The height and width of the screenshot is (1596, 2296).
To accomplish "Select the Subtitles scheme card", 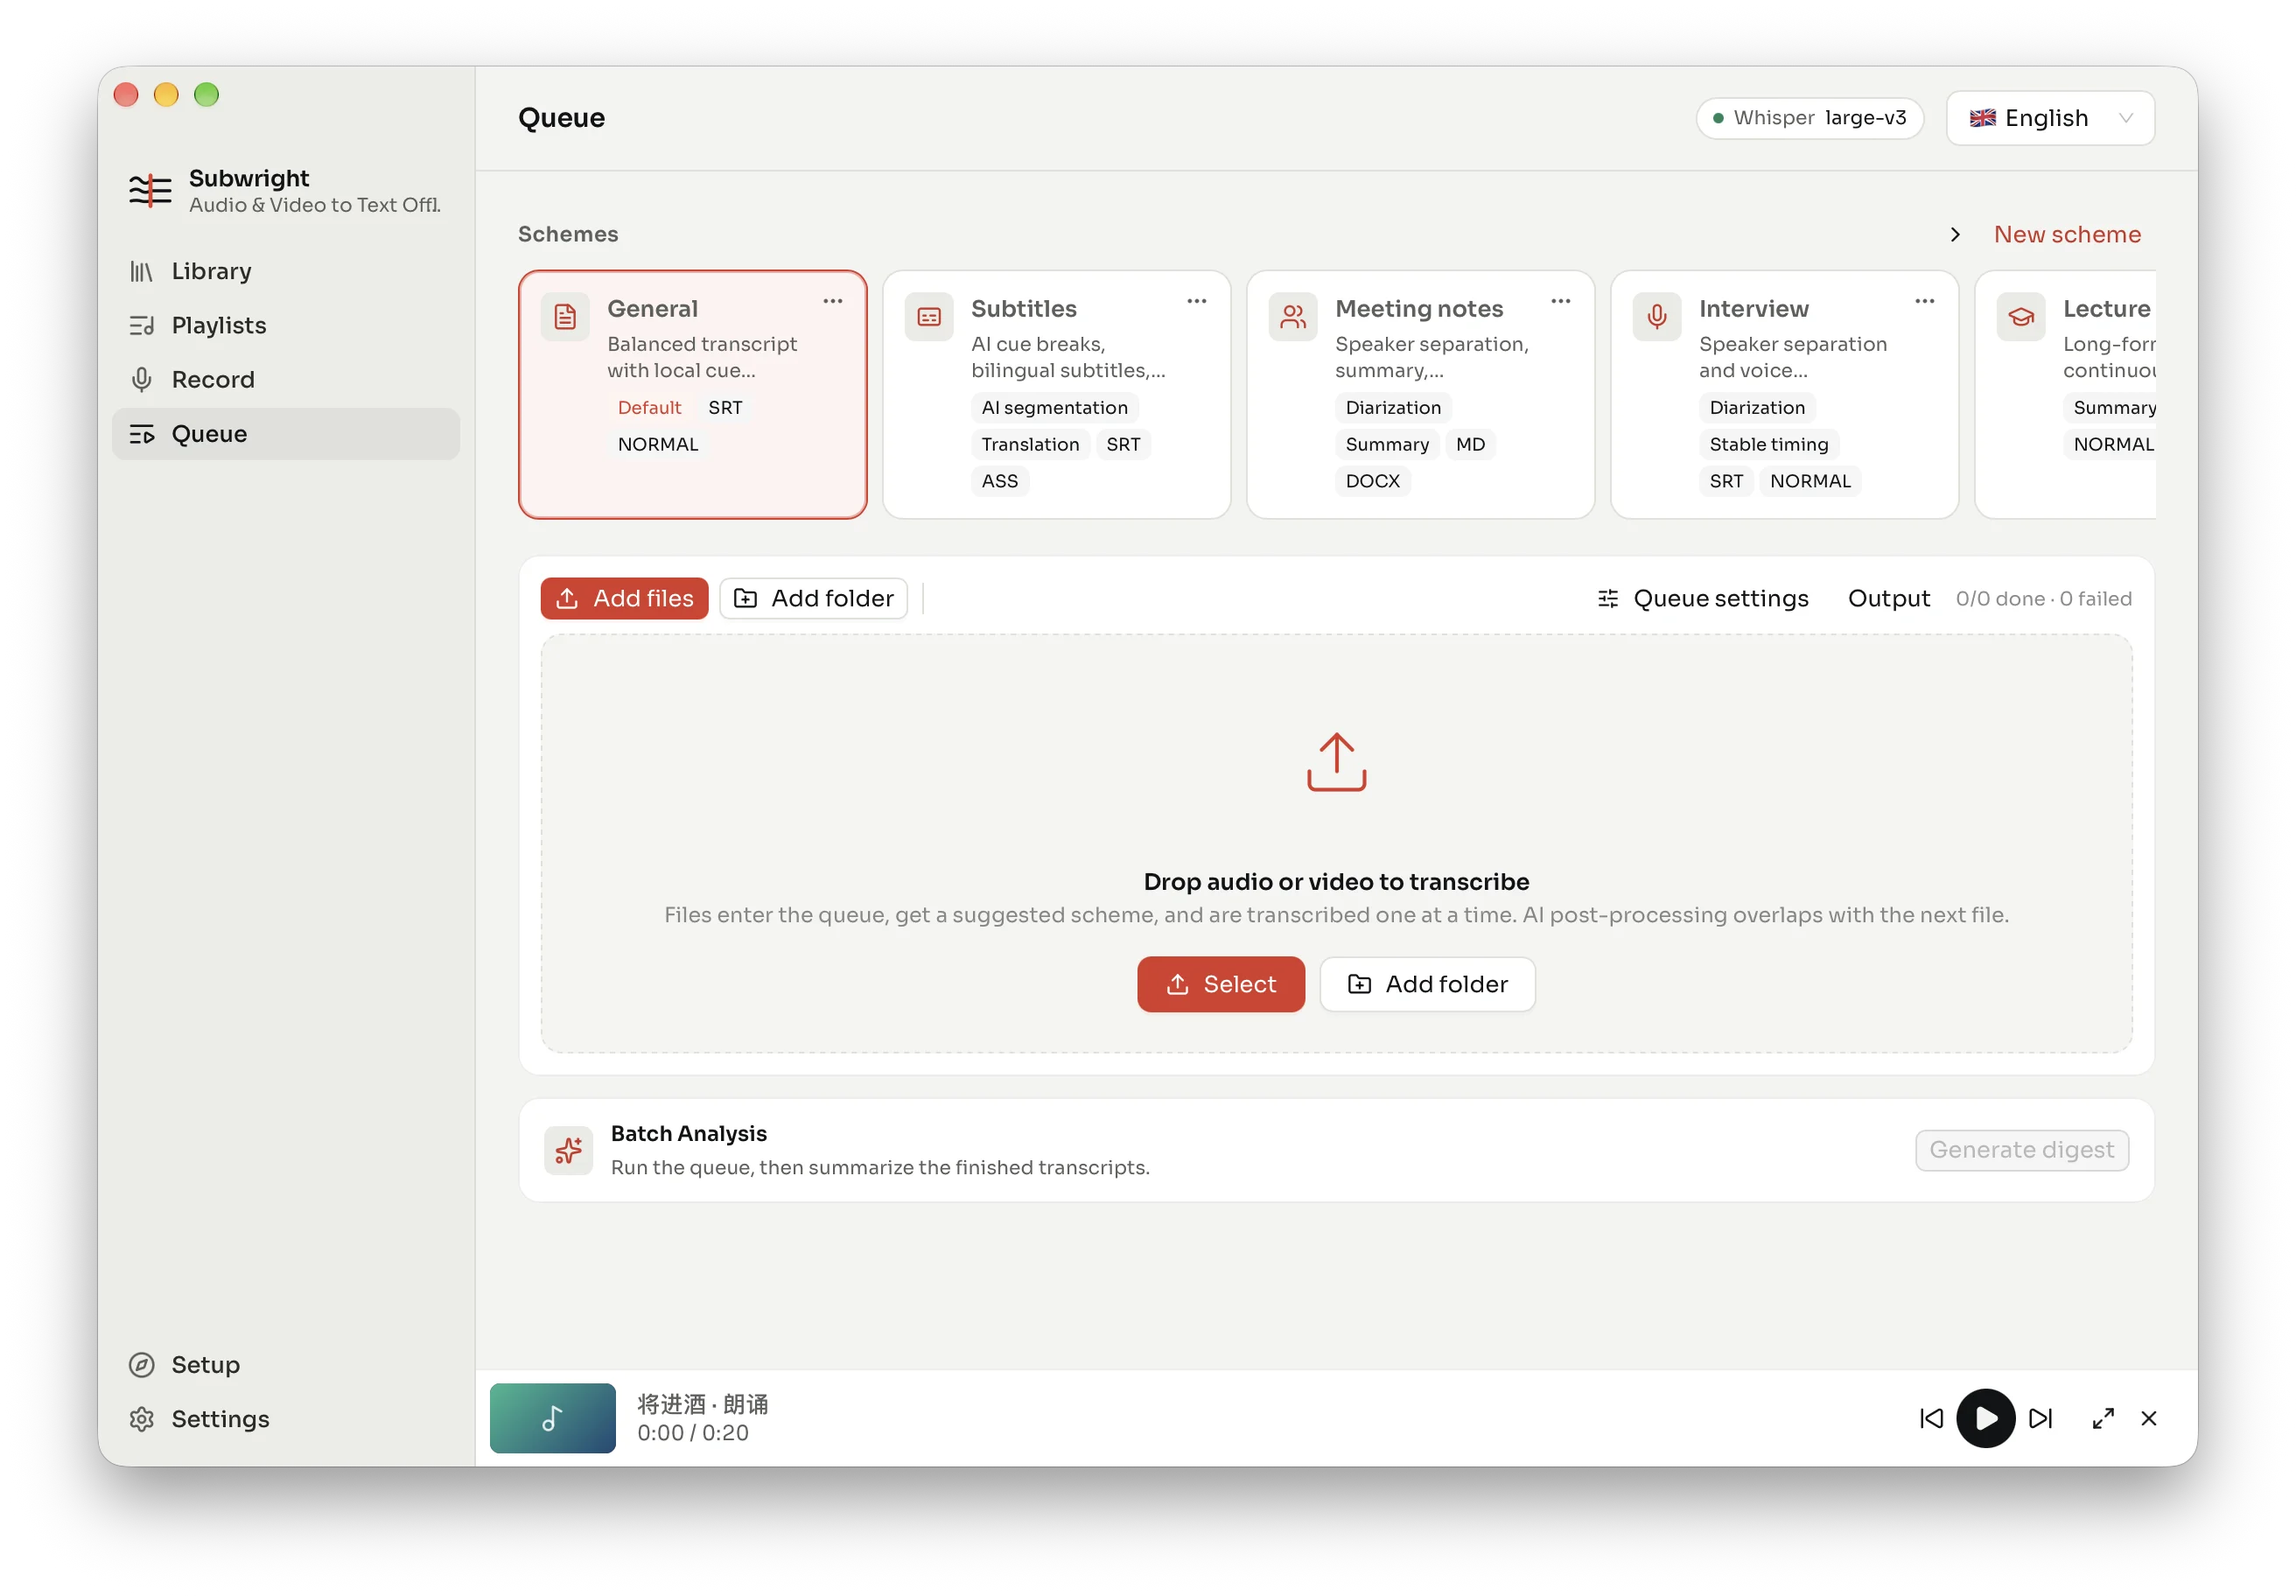I will tap(1056, 394).
